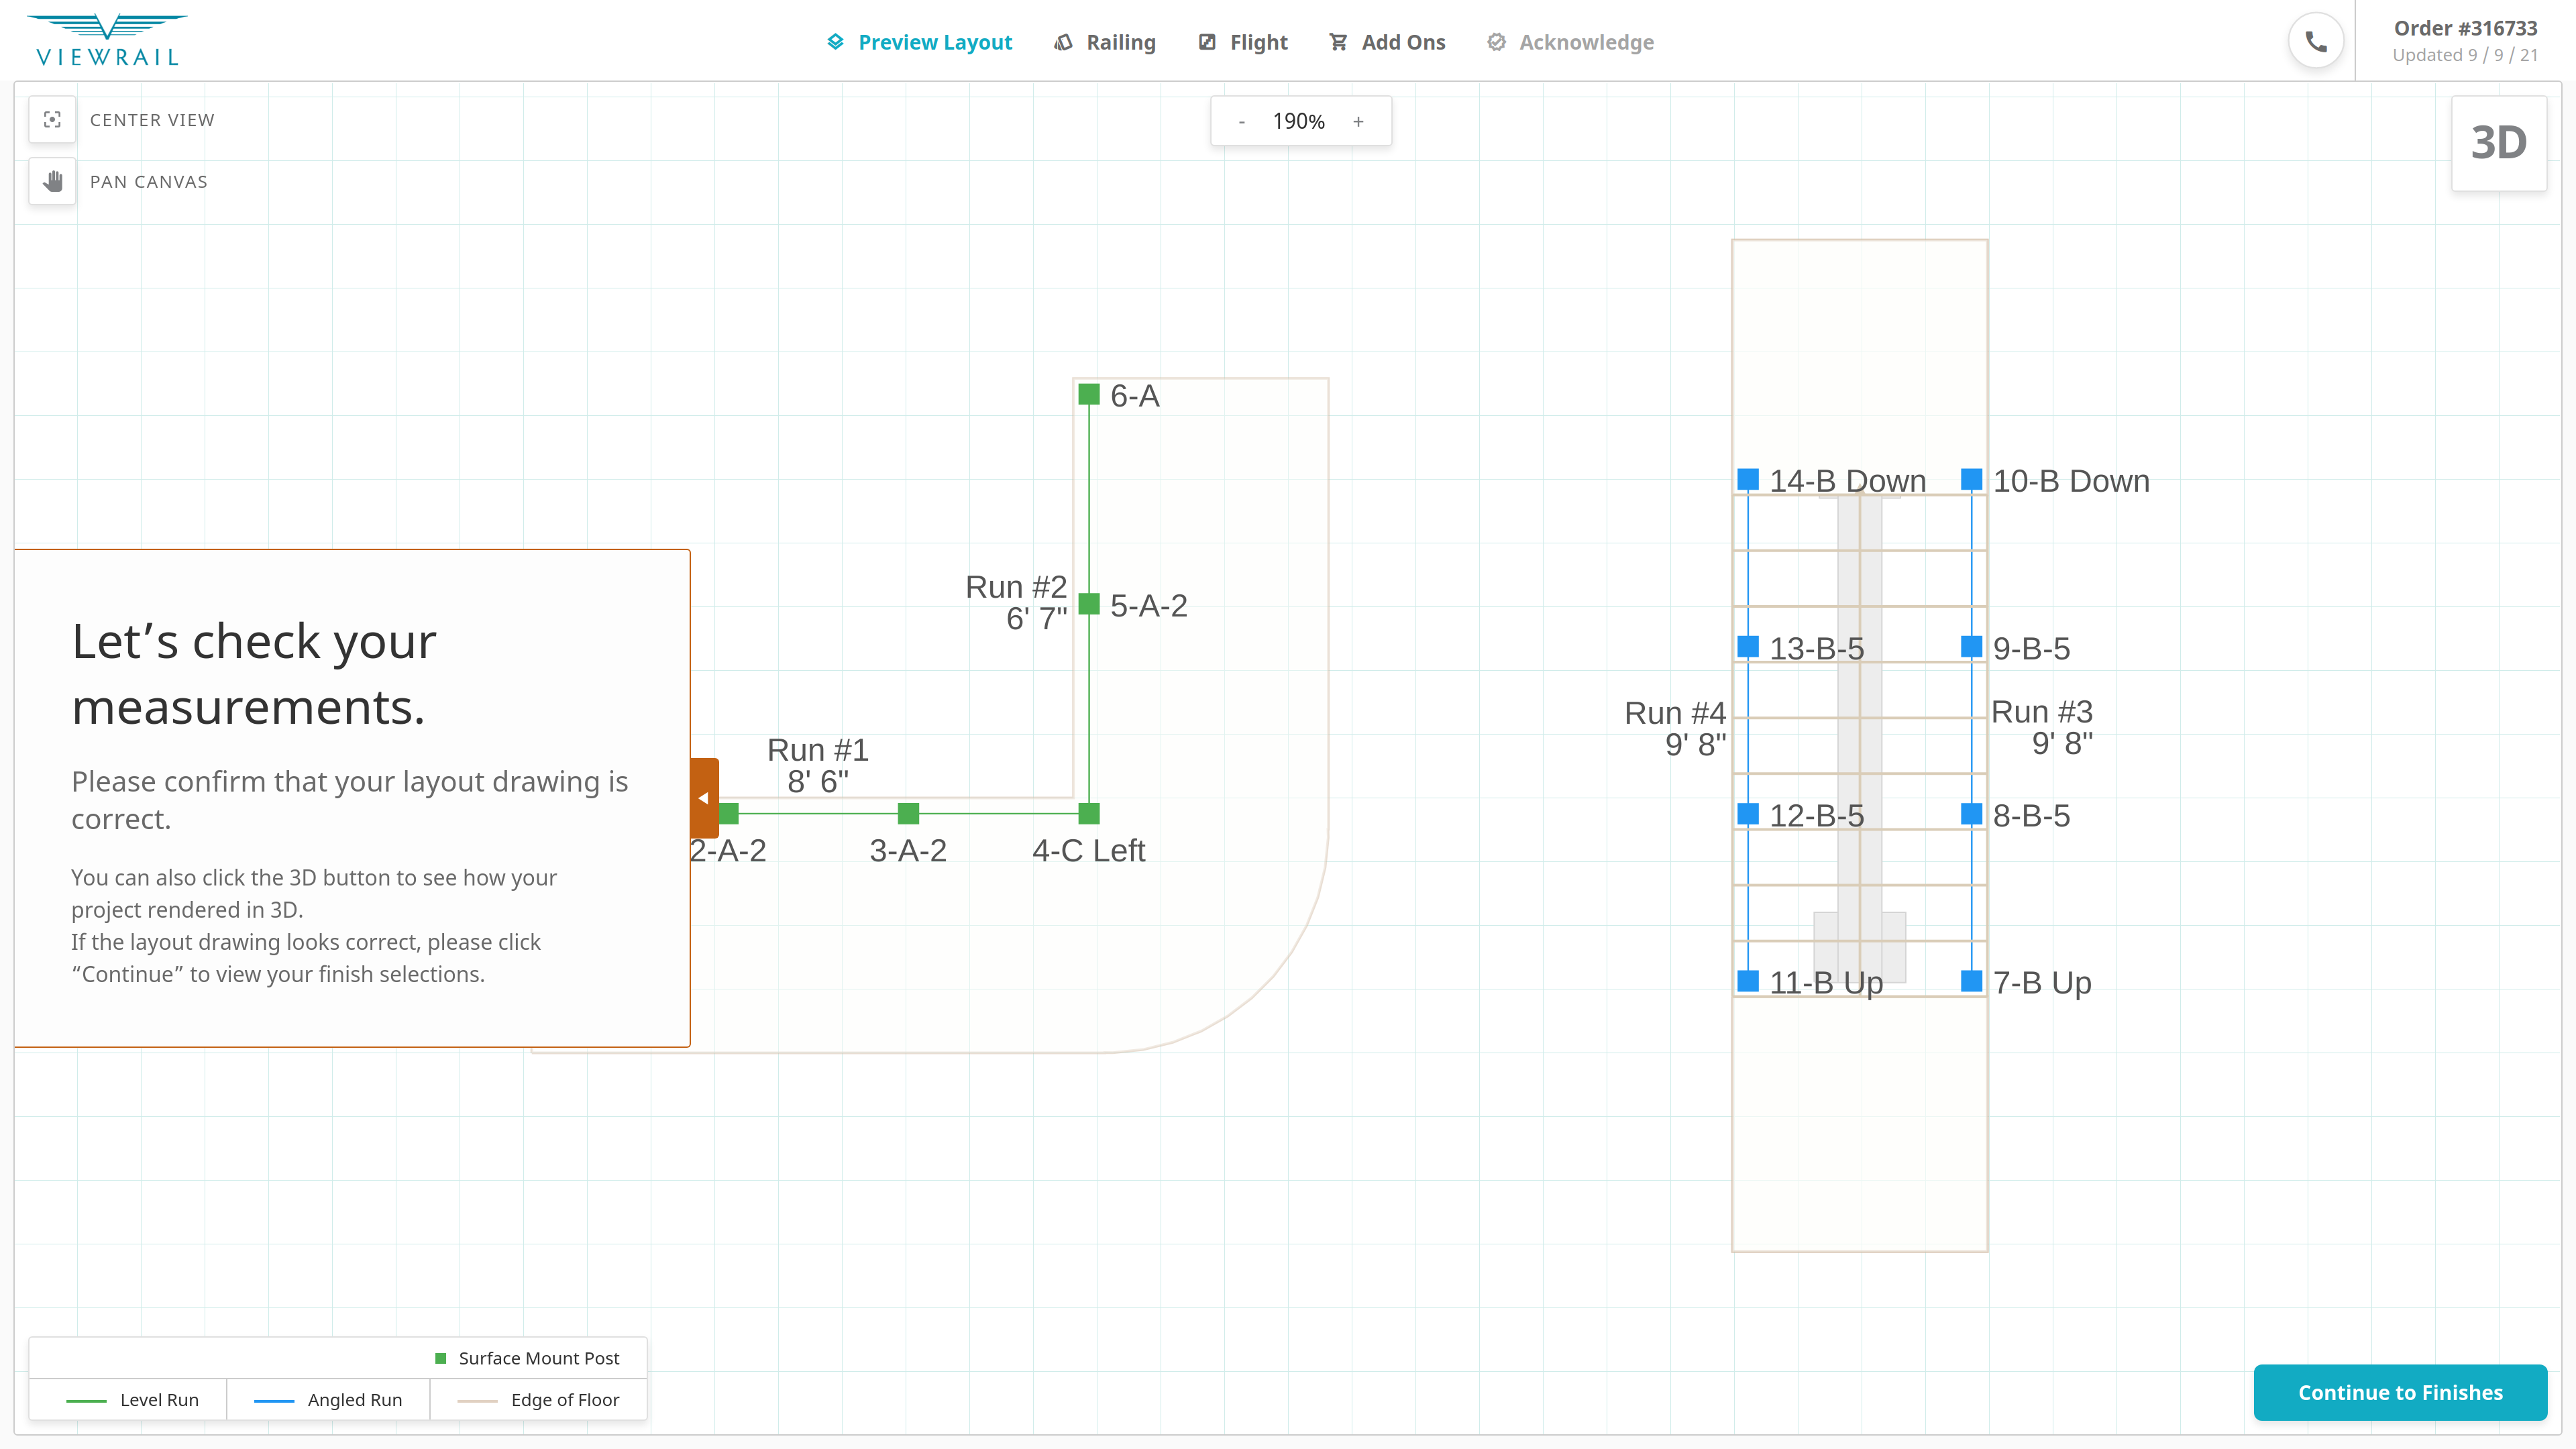Viewport: 2576px width, 1449px height.
Task: Decrease zoom with minus button
Action: tap(1242, 122)
